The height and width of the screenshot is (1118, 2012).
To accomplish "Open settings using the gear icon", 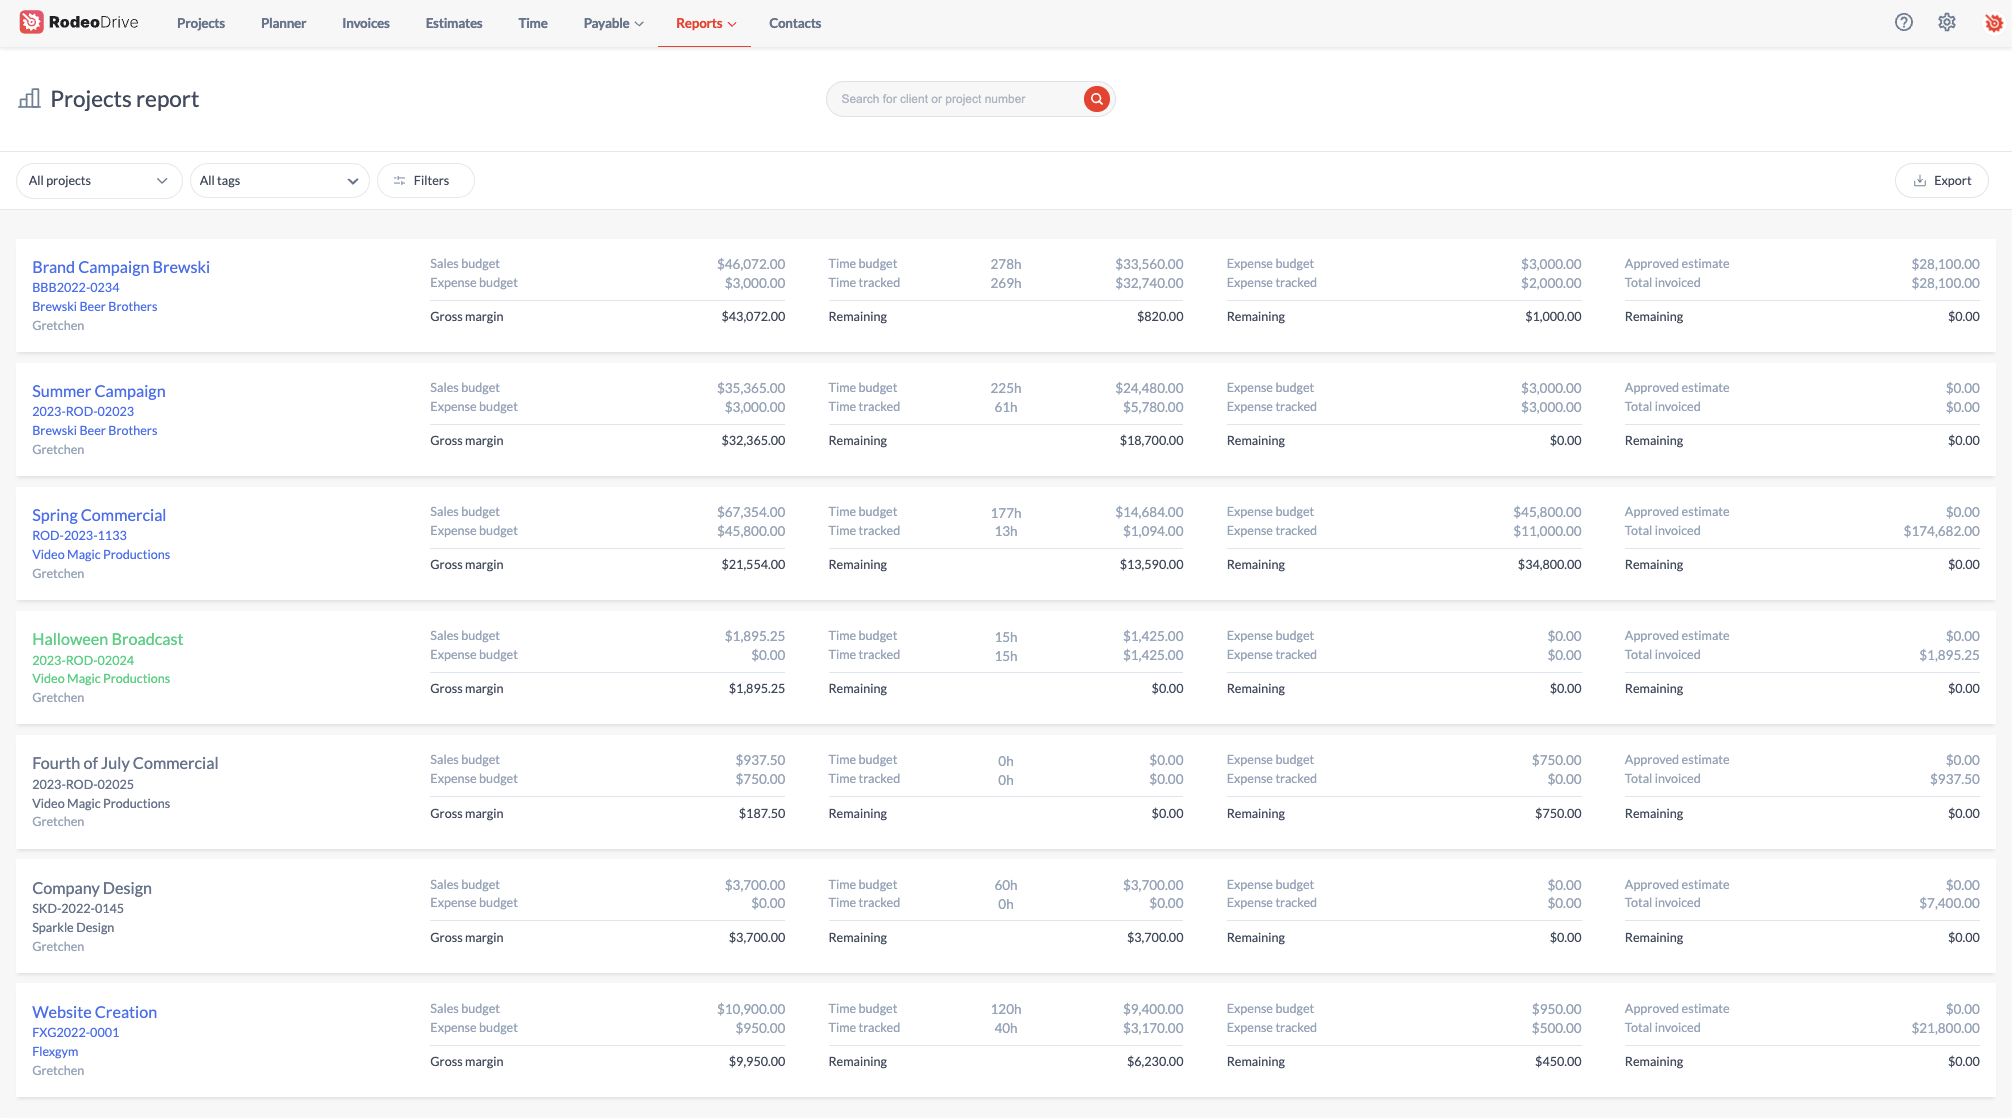I will [1947, 21].
